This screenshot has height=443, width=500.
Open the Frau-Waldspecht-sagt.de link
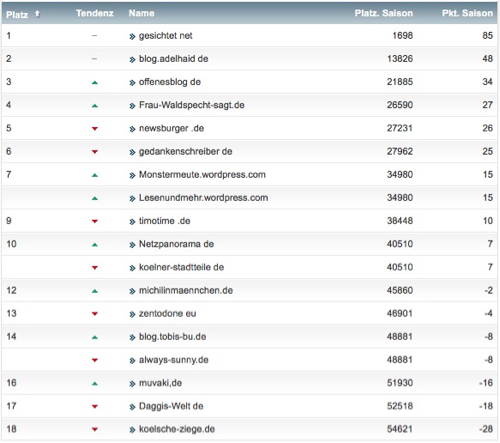192,105
